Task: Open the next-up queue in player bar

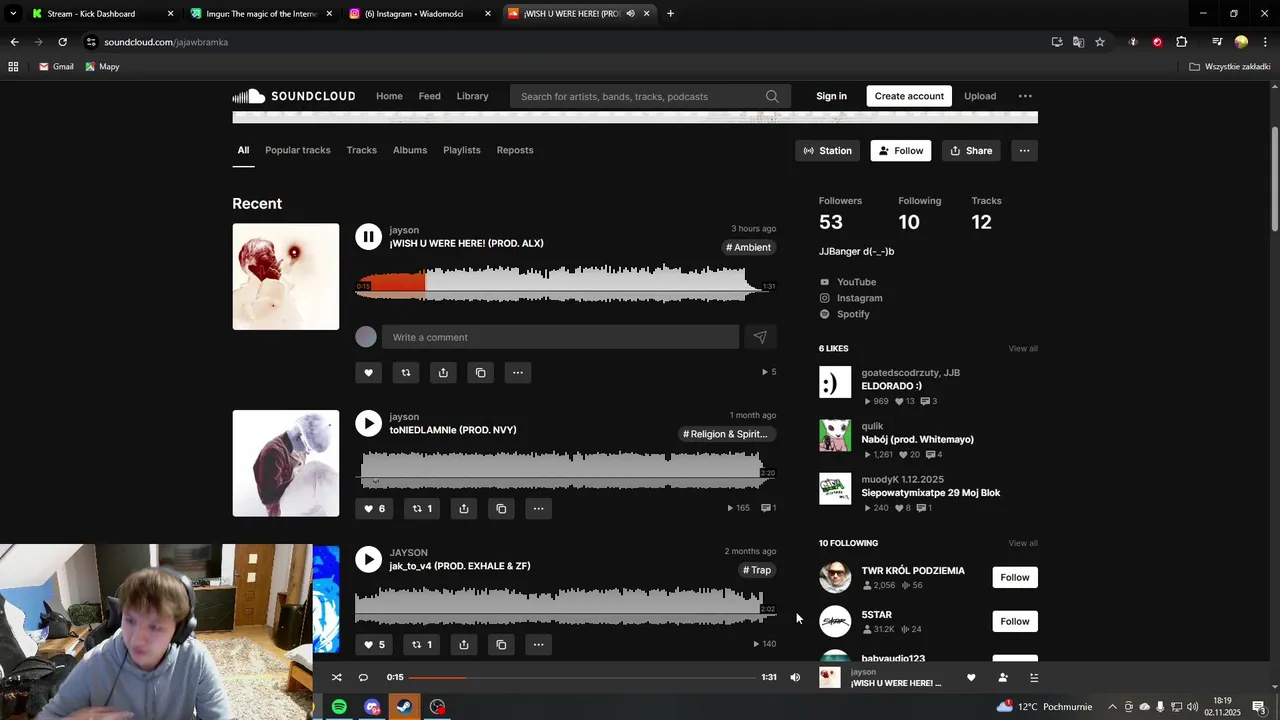Action: 1034,677
